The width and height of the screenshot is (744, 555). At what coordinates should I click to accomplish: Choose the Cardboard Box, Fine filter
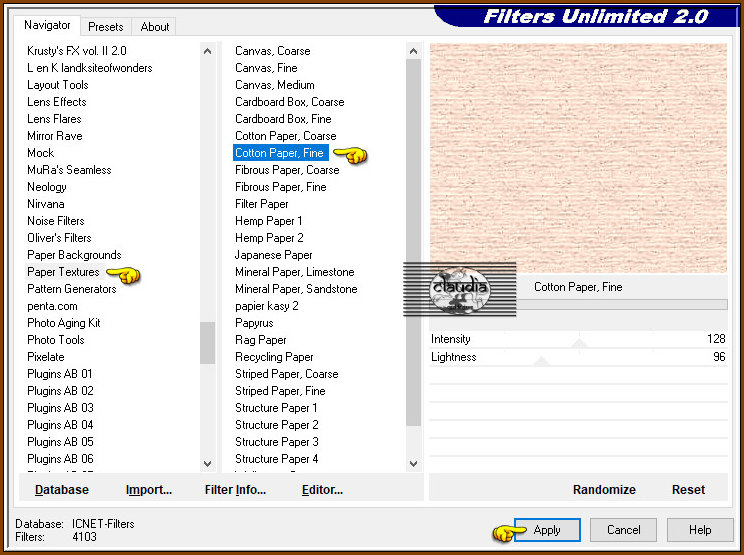coord(283,119)
